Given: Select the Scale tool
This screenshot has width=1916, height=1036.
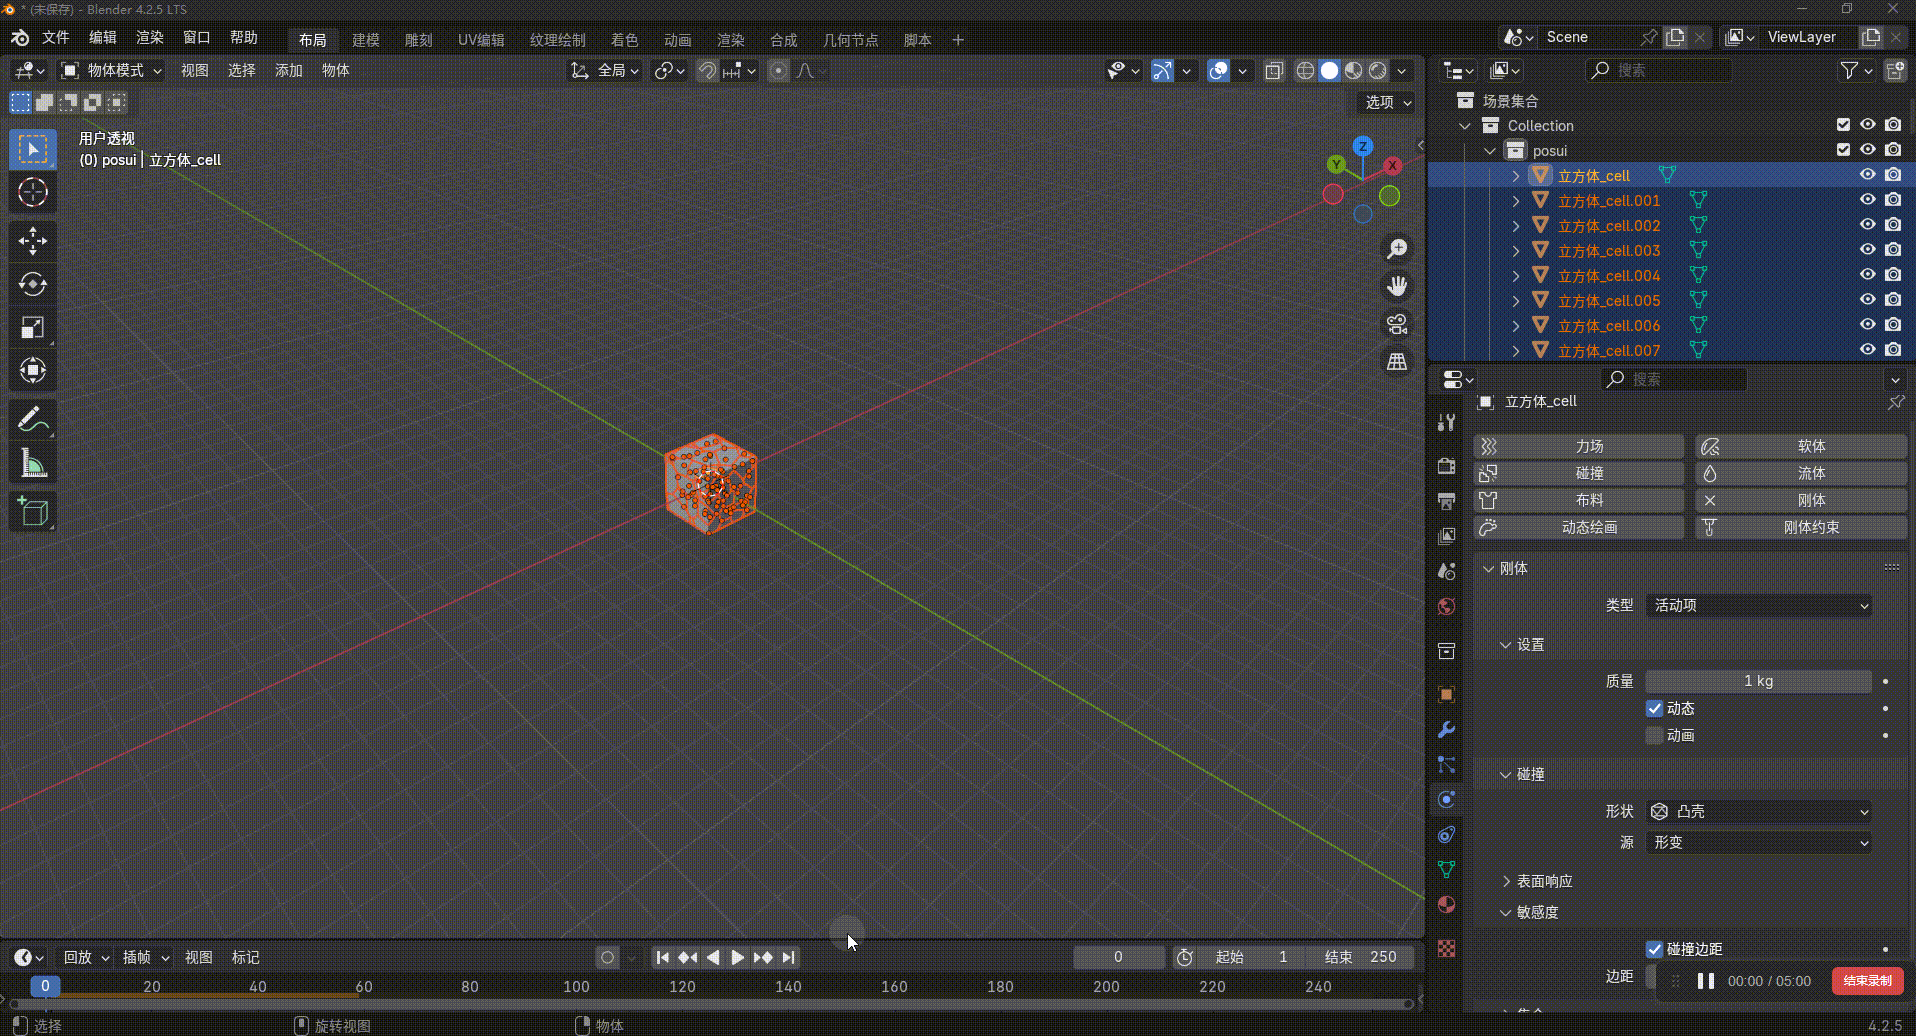Looking at the screenshot, I should 32,328.
